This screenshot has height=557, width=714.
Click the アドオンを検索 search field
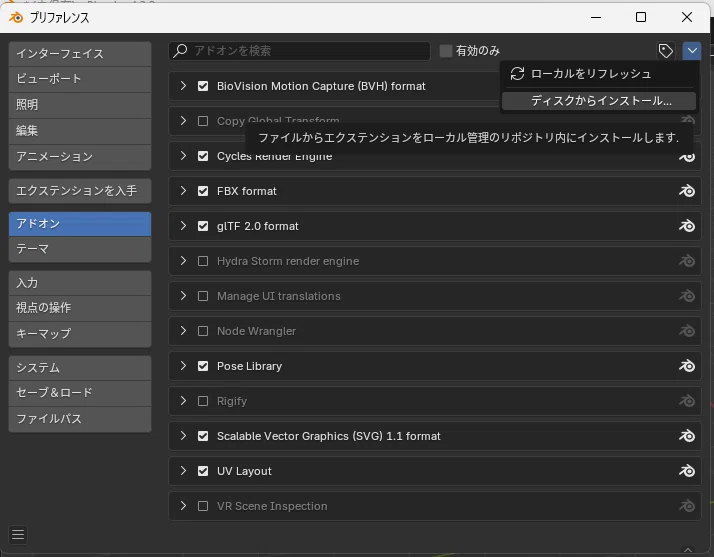[x=299, y=51]
